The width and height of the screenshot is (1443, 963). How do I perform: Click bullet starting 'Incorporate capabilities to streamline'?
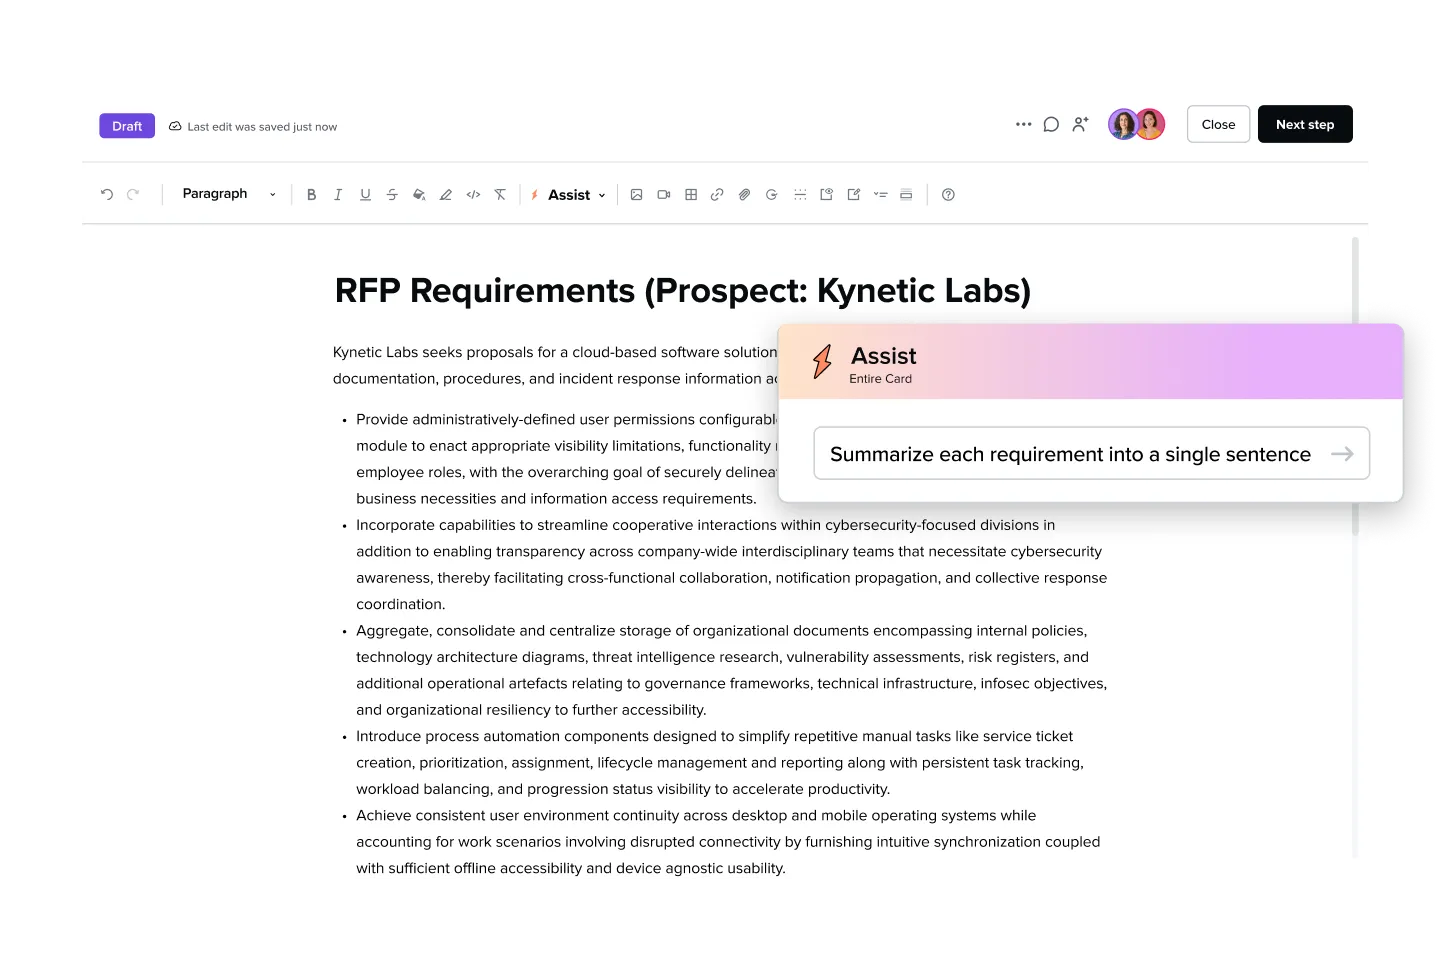tap(732, 565)
